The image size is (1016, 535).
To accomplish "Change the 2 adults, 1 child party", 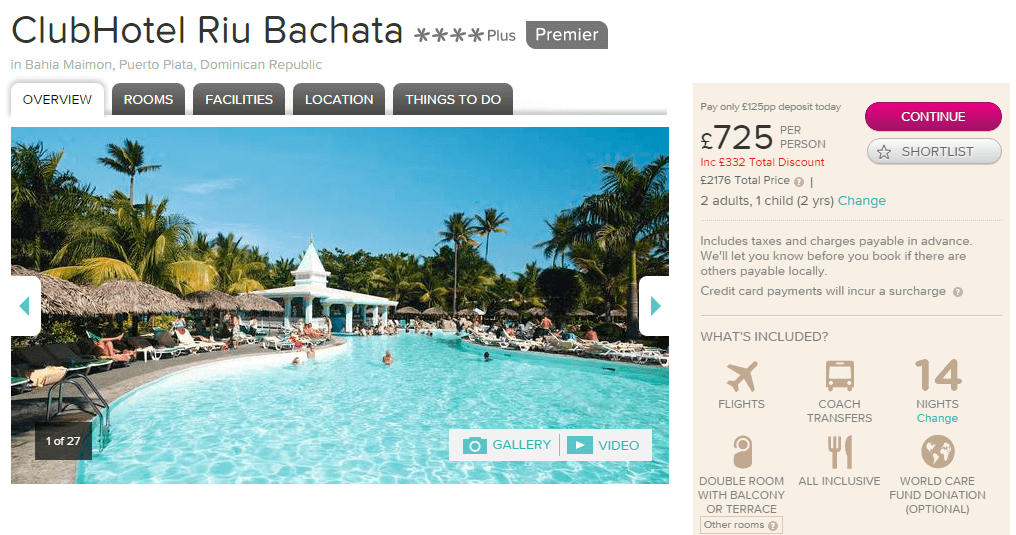I will coord(861,201).
